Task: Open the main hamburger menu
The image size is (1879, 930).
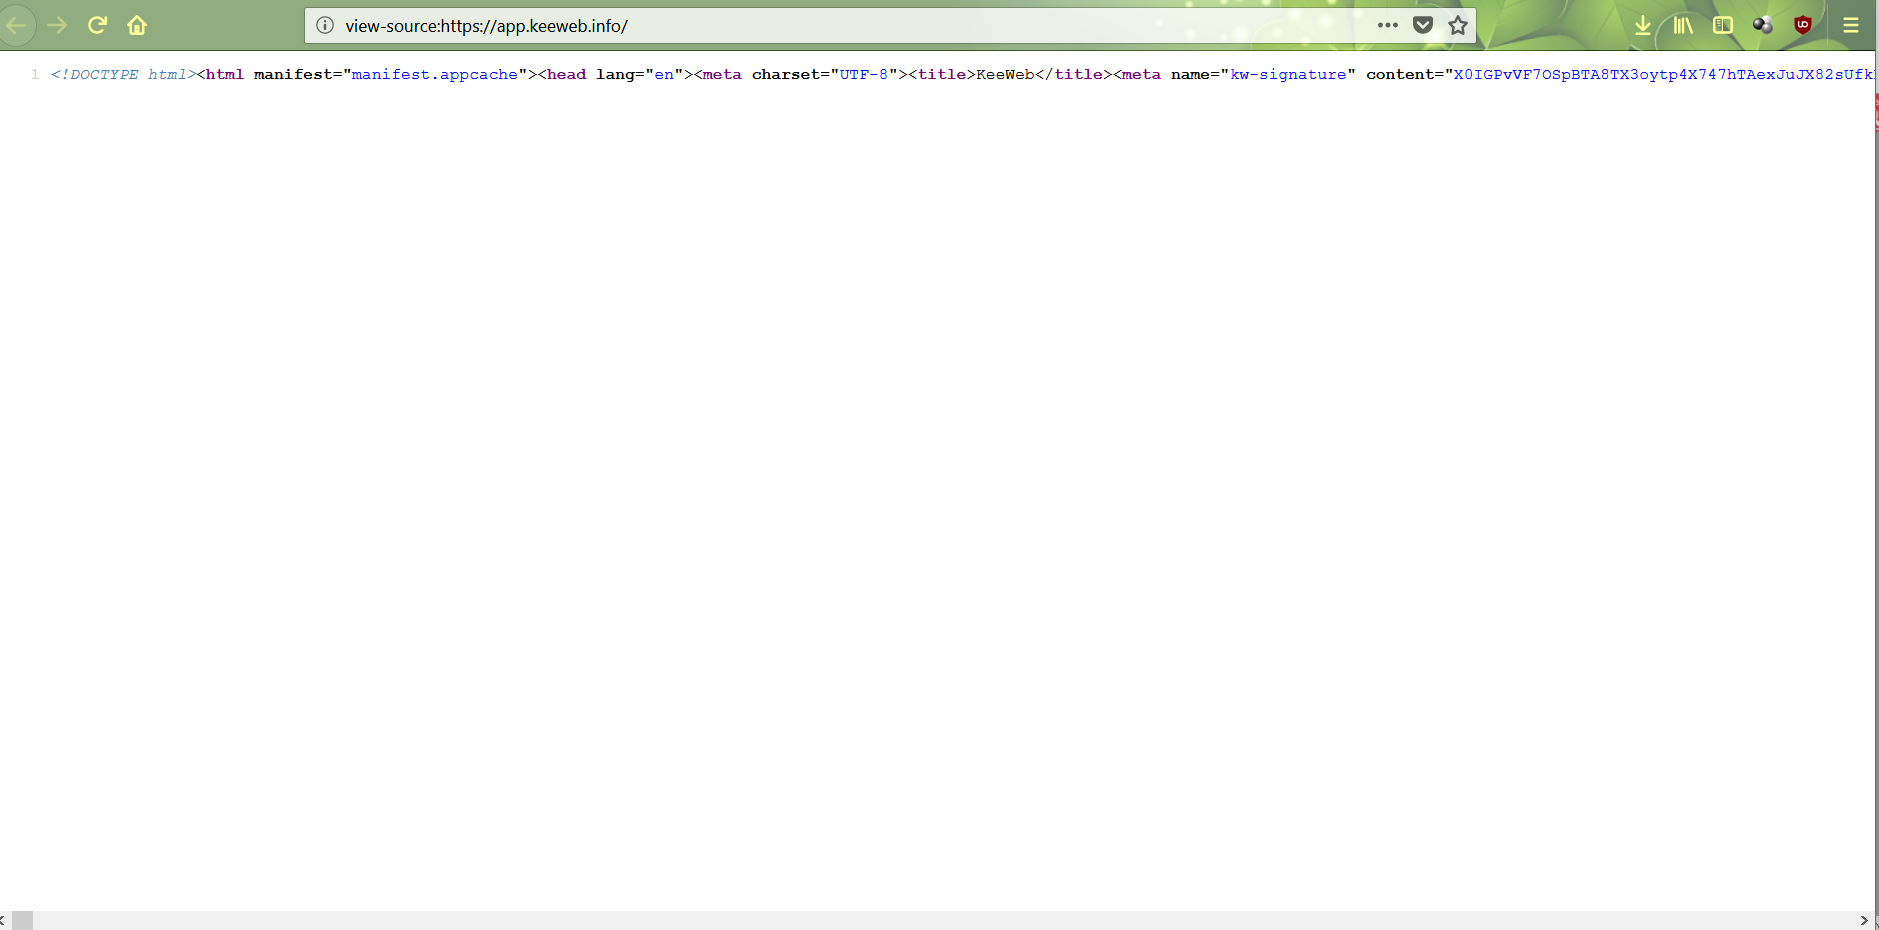Action: [x=1854, y=25]
